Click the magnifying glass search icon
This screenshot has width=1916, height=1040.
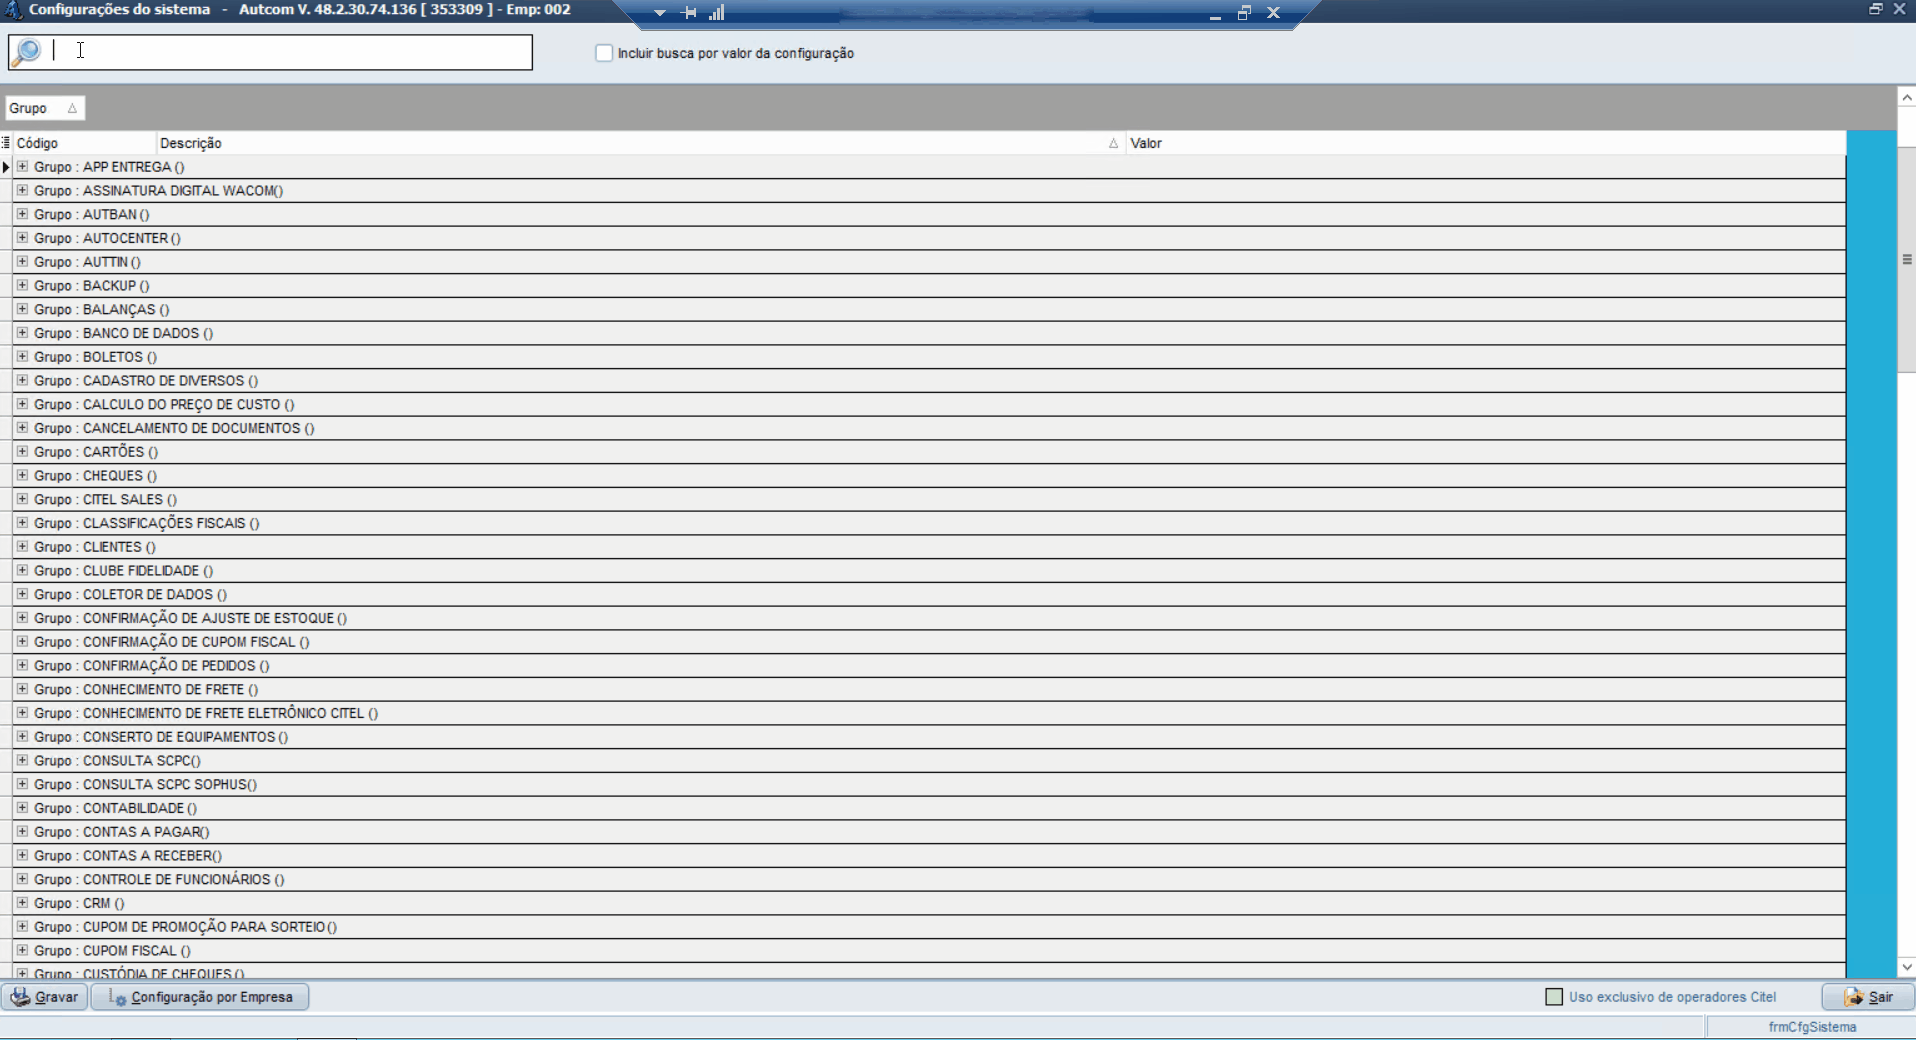pos(27,51)
